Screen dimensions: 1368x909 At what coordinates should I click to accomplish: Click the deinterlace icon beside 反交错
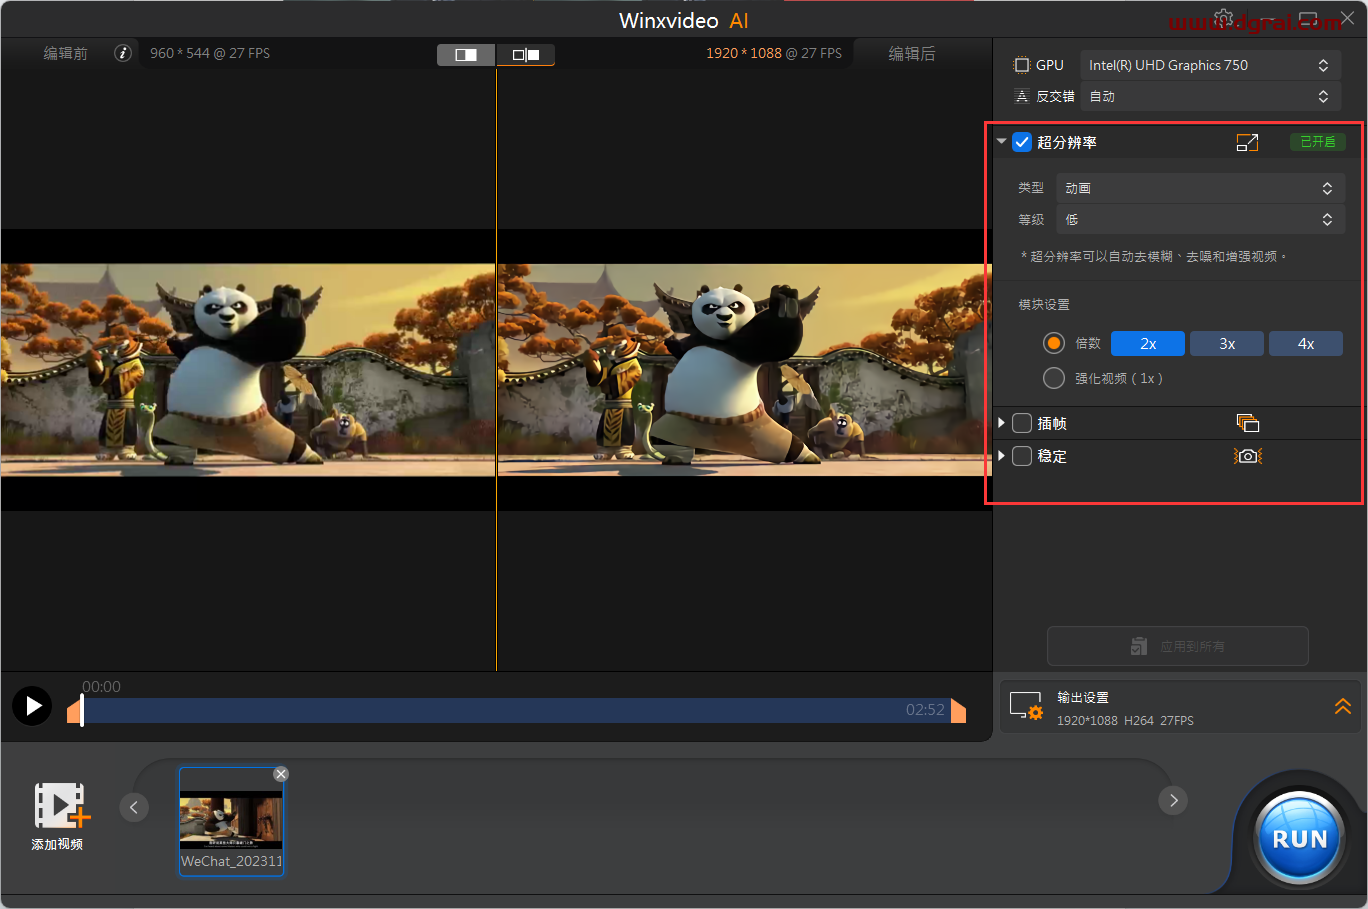pyautogui.click(x=1021, y=96)
